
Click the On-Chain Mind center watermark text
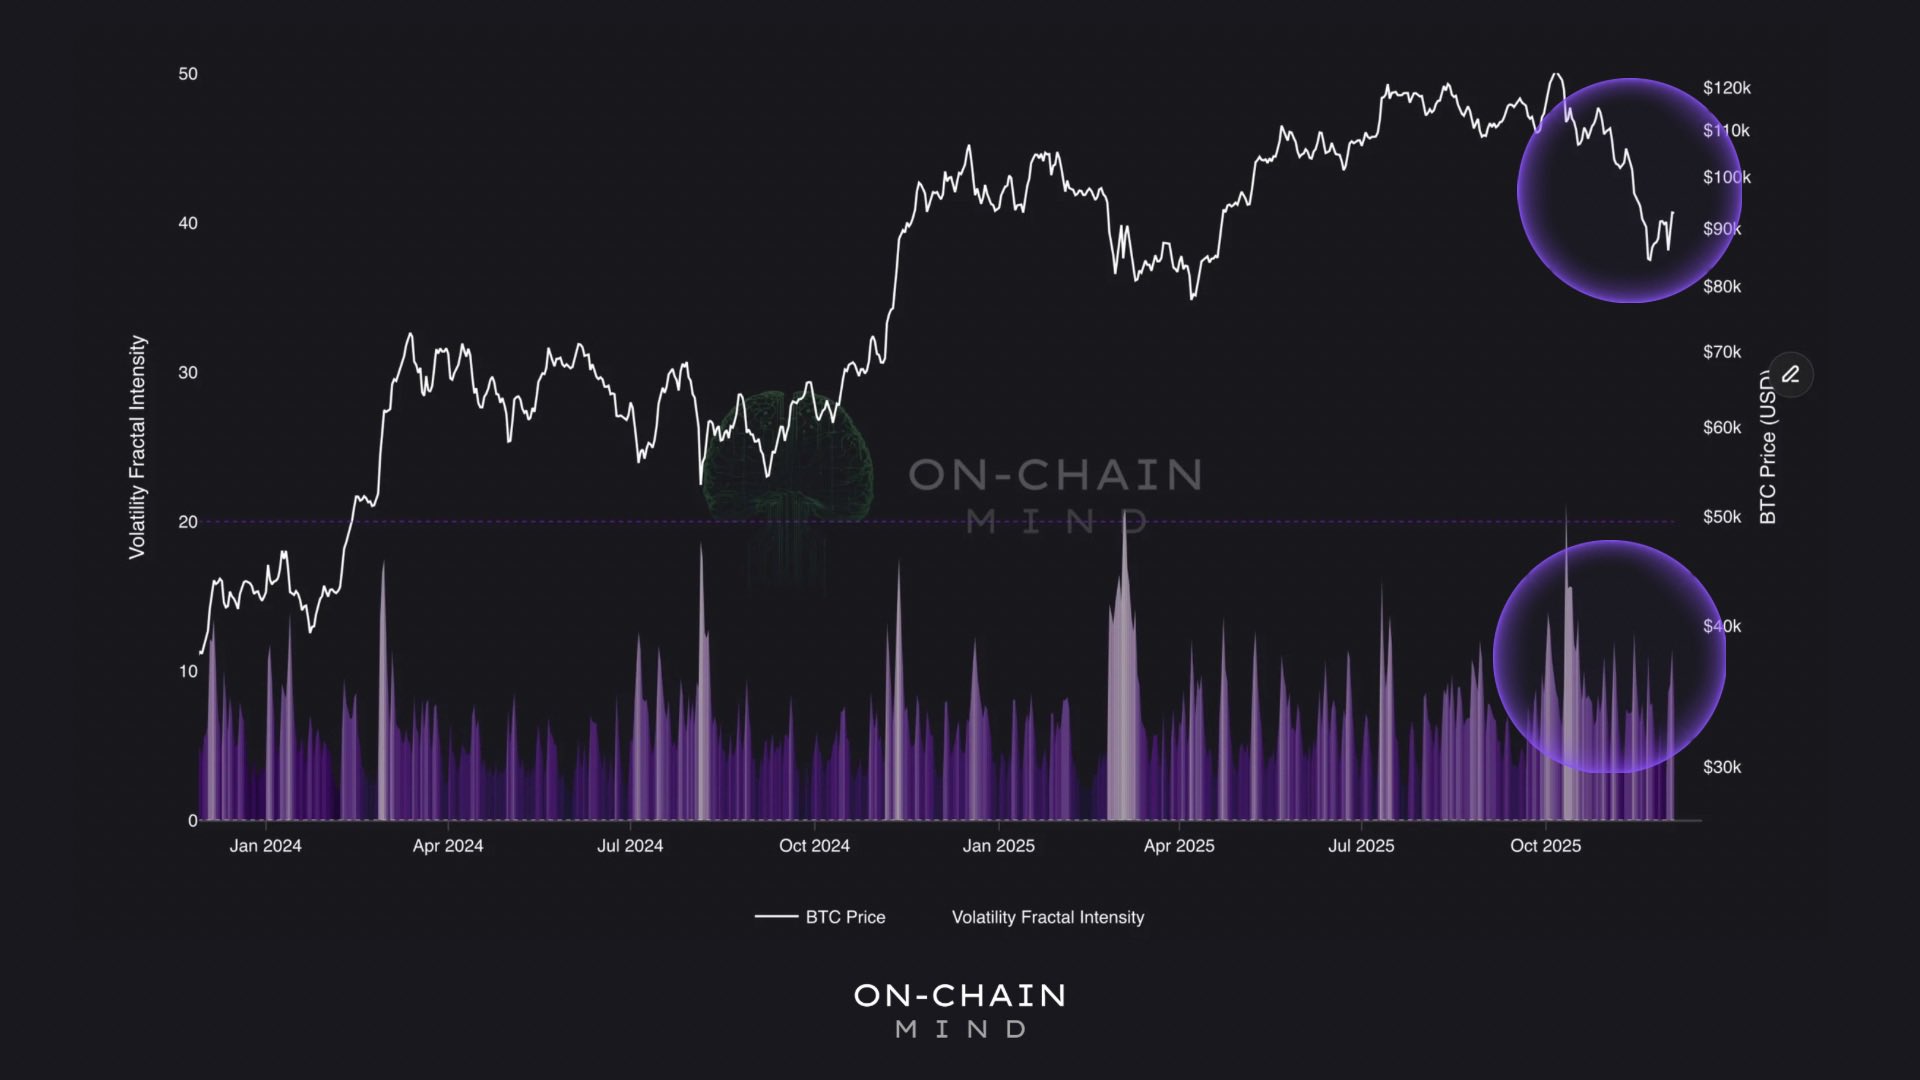[1055, 495]
